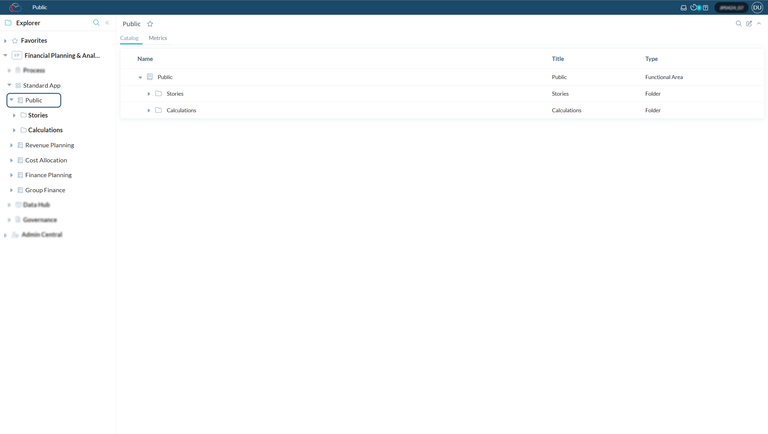Click the search icon in Explorer panel
768x434 pixels.
coord(96,23)
